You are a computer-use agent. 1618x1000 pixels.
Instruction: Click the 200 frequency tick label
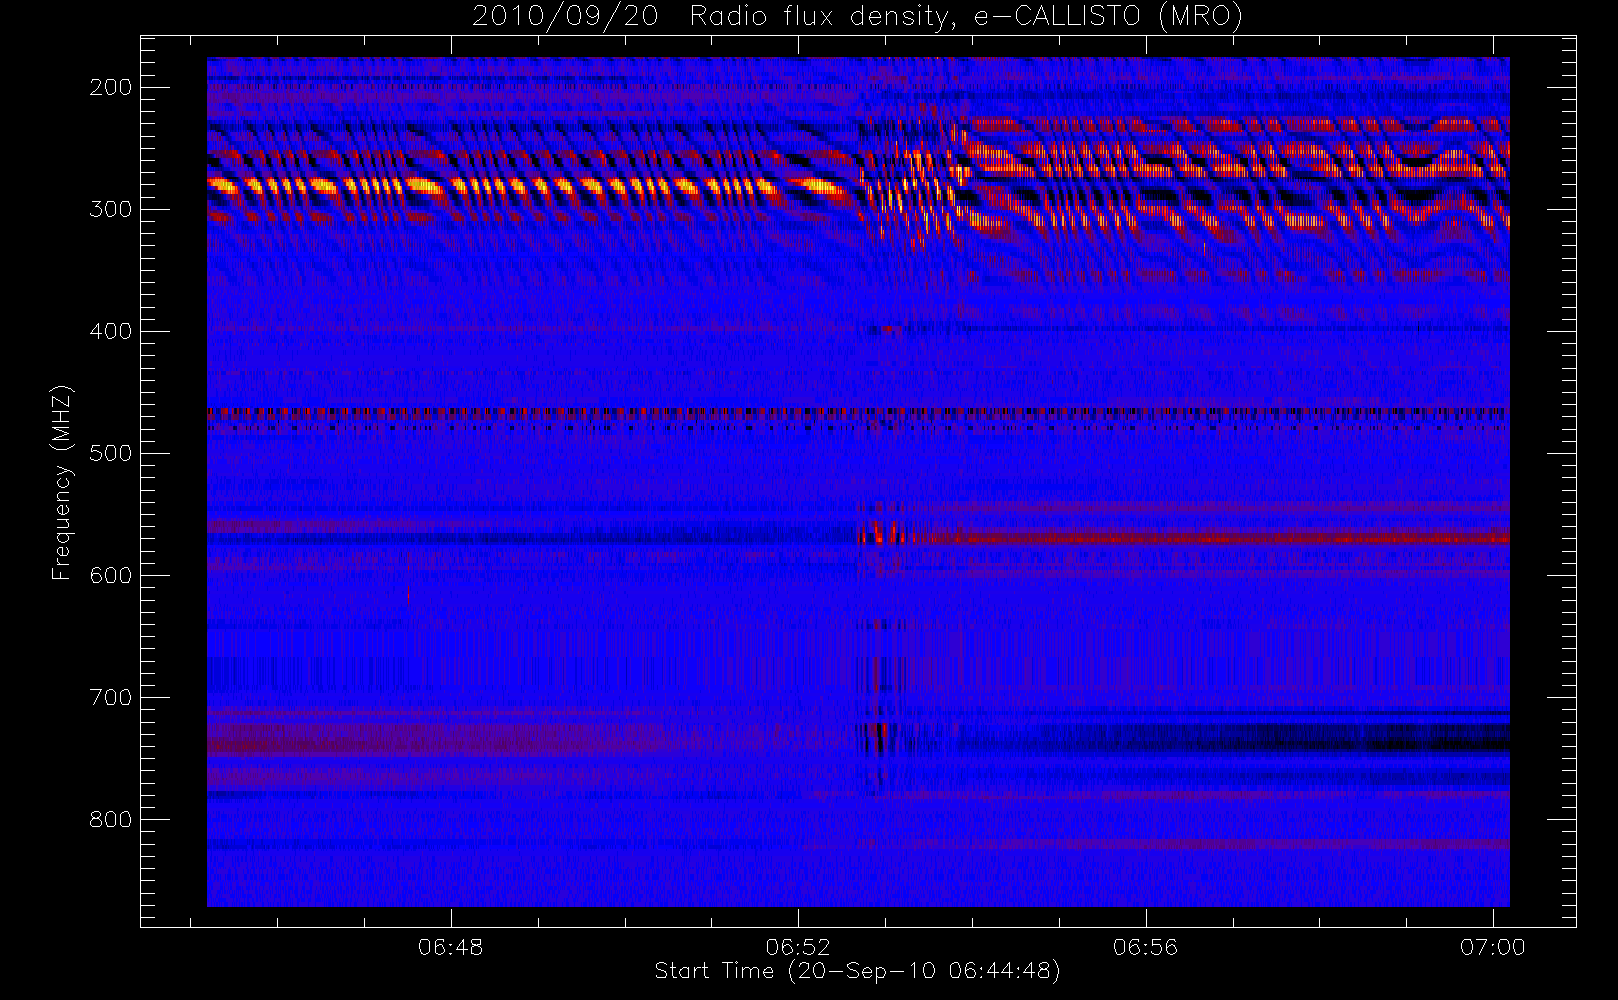111,87
